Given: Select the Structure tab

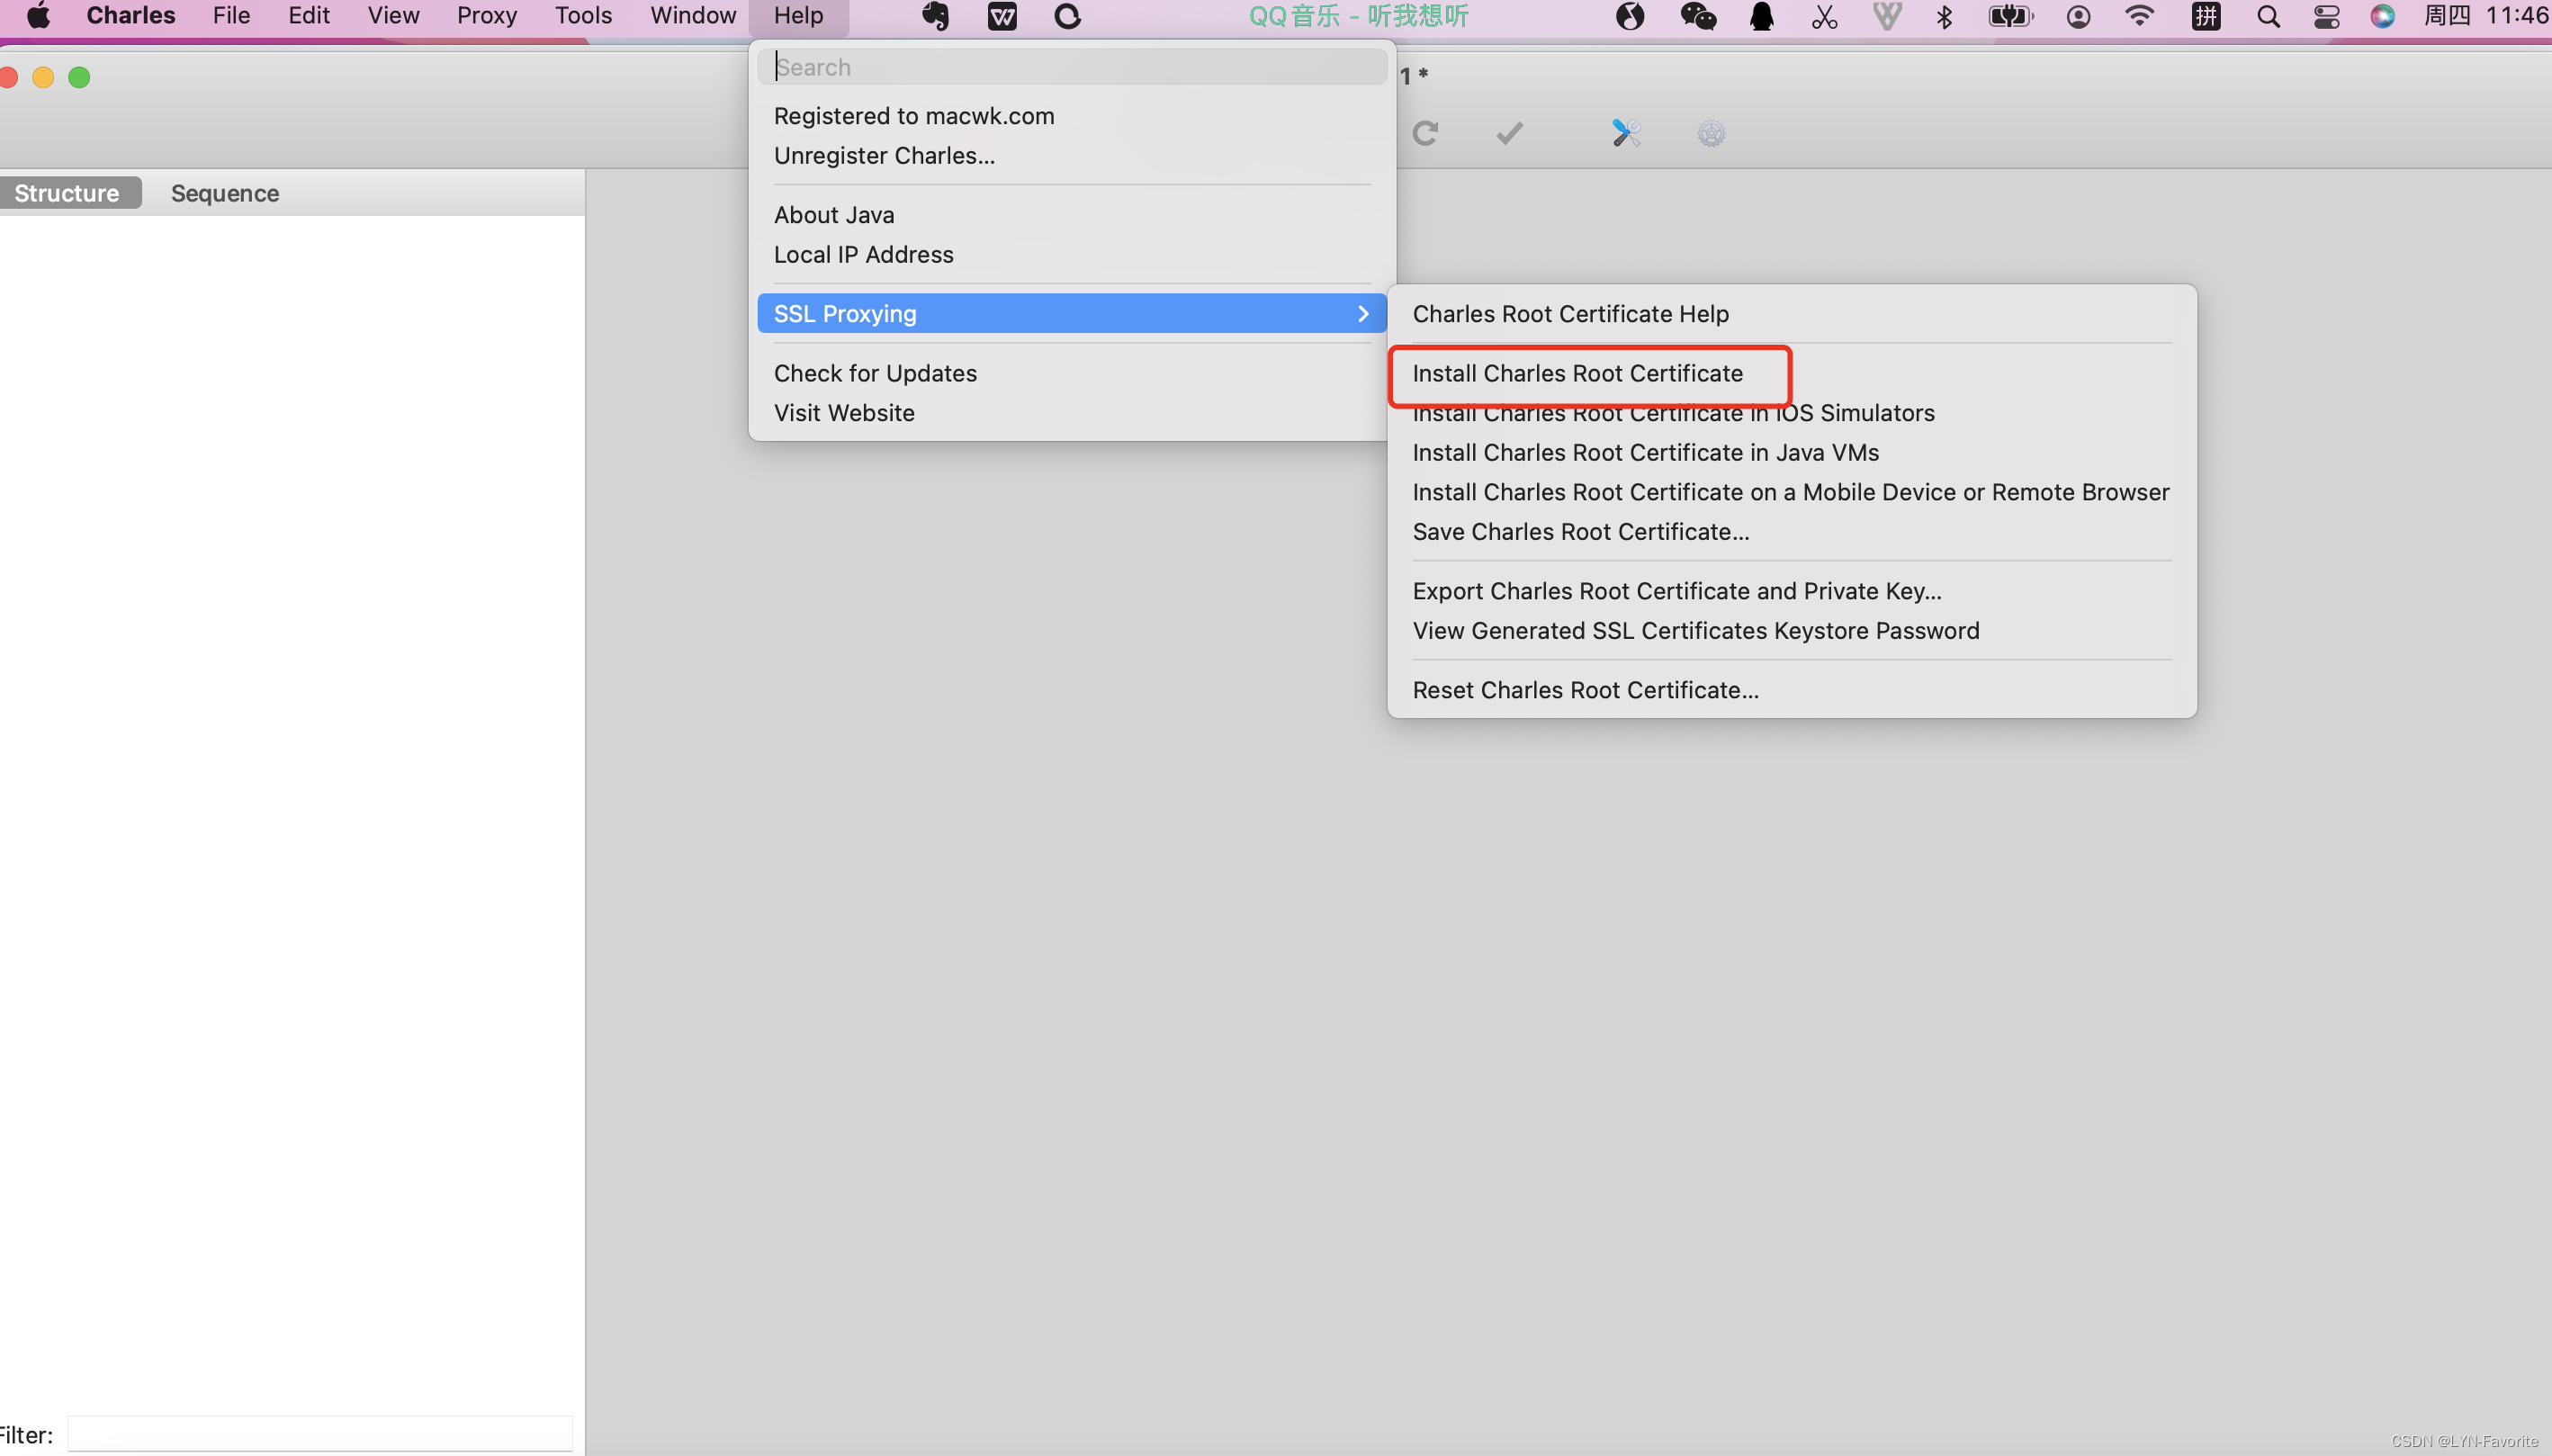Looking at the screenshot, I should (x=67, y=193).
